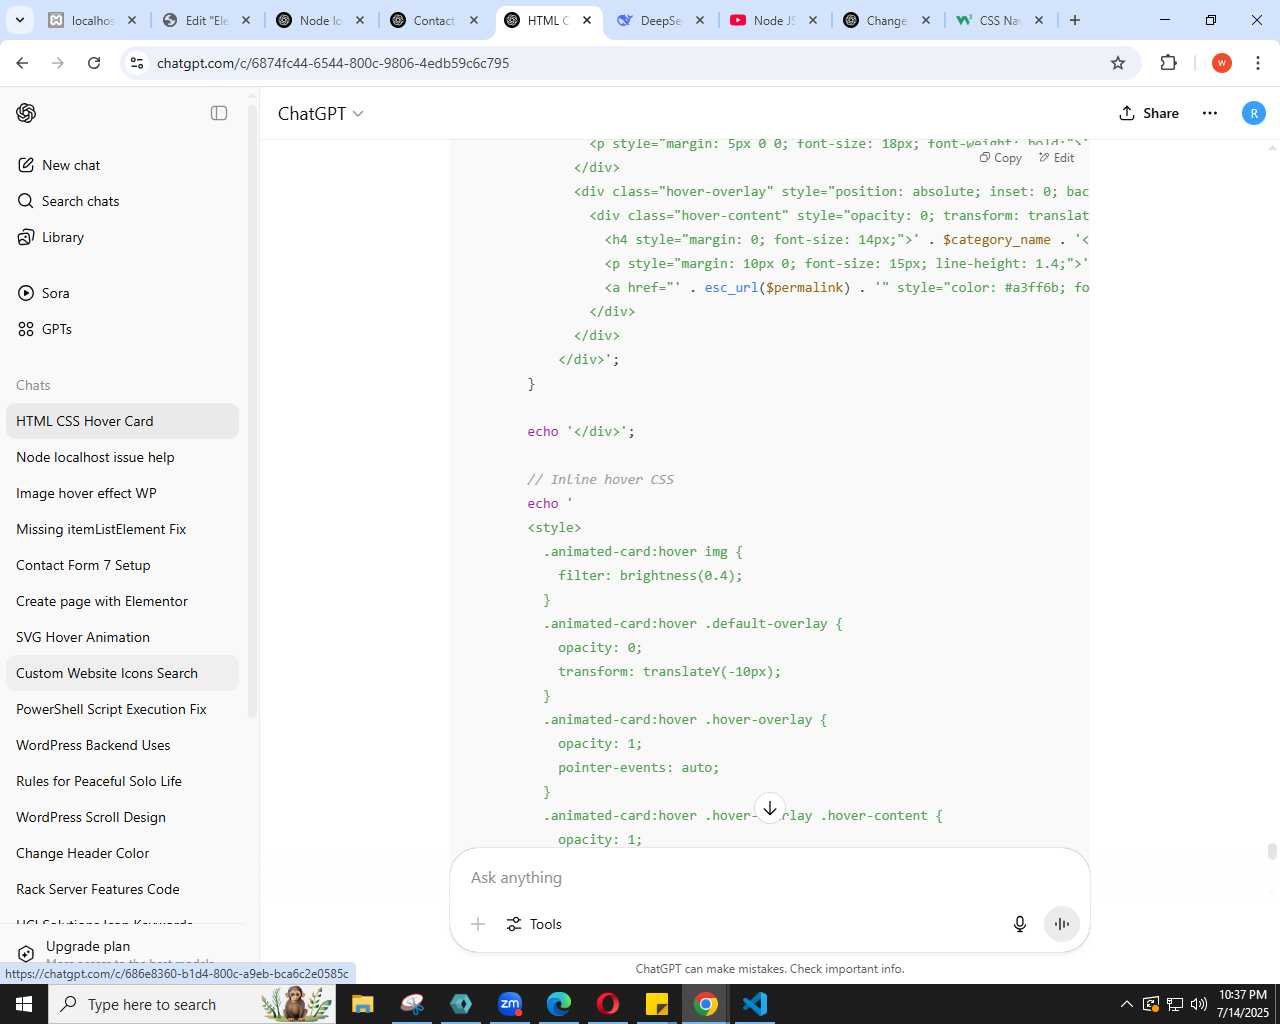This screenshot has width=1280, height=1024.
Task: Open the Chrome three-dot menu
Action: click(1257, 63)
